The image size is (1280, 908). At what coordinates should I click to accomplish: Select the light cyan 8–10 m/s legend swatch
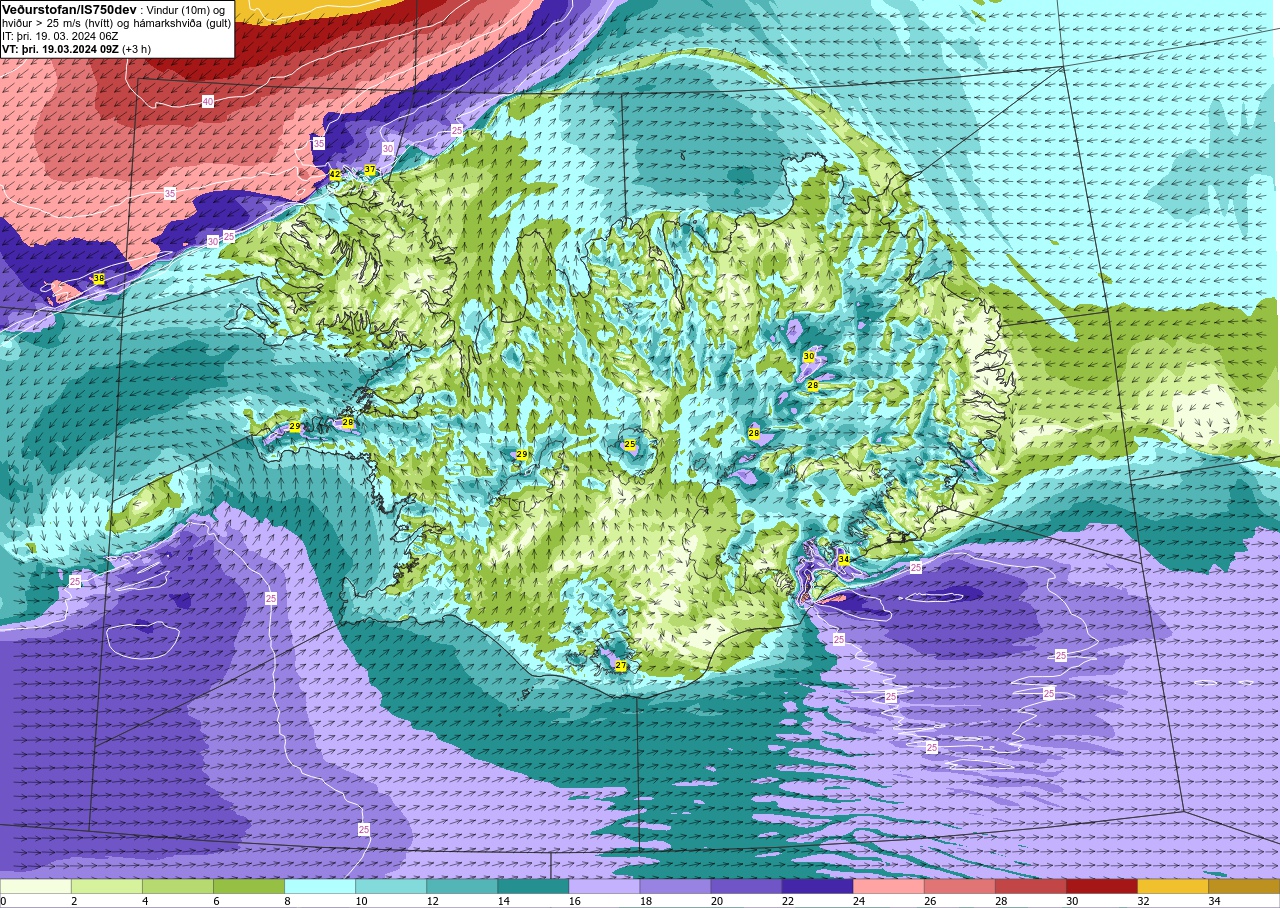pyautogui.click(x=320, y=886)
